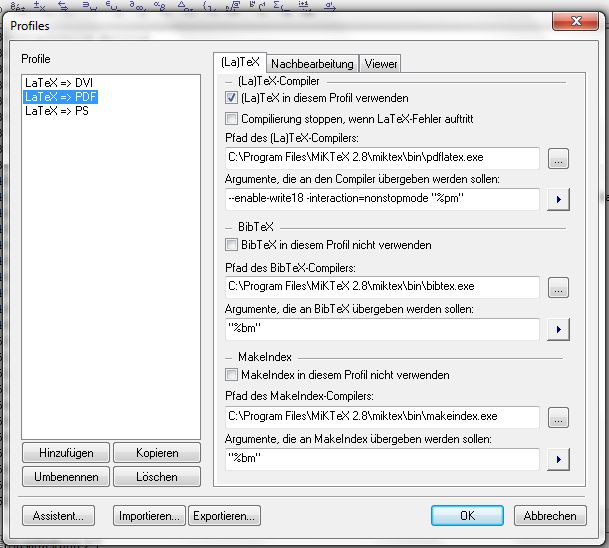Open MakeIndex arguments placeholder arrow menu
This screenshot has height=548, width=609.
[559, 459]
